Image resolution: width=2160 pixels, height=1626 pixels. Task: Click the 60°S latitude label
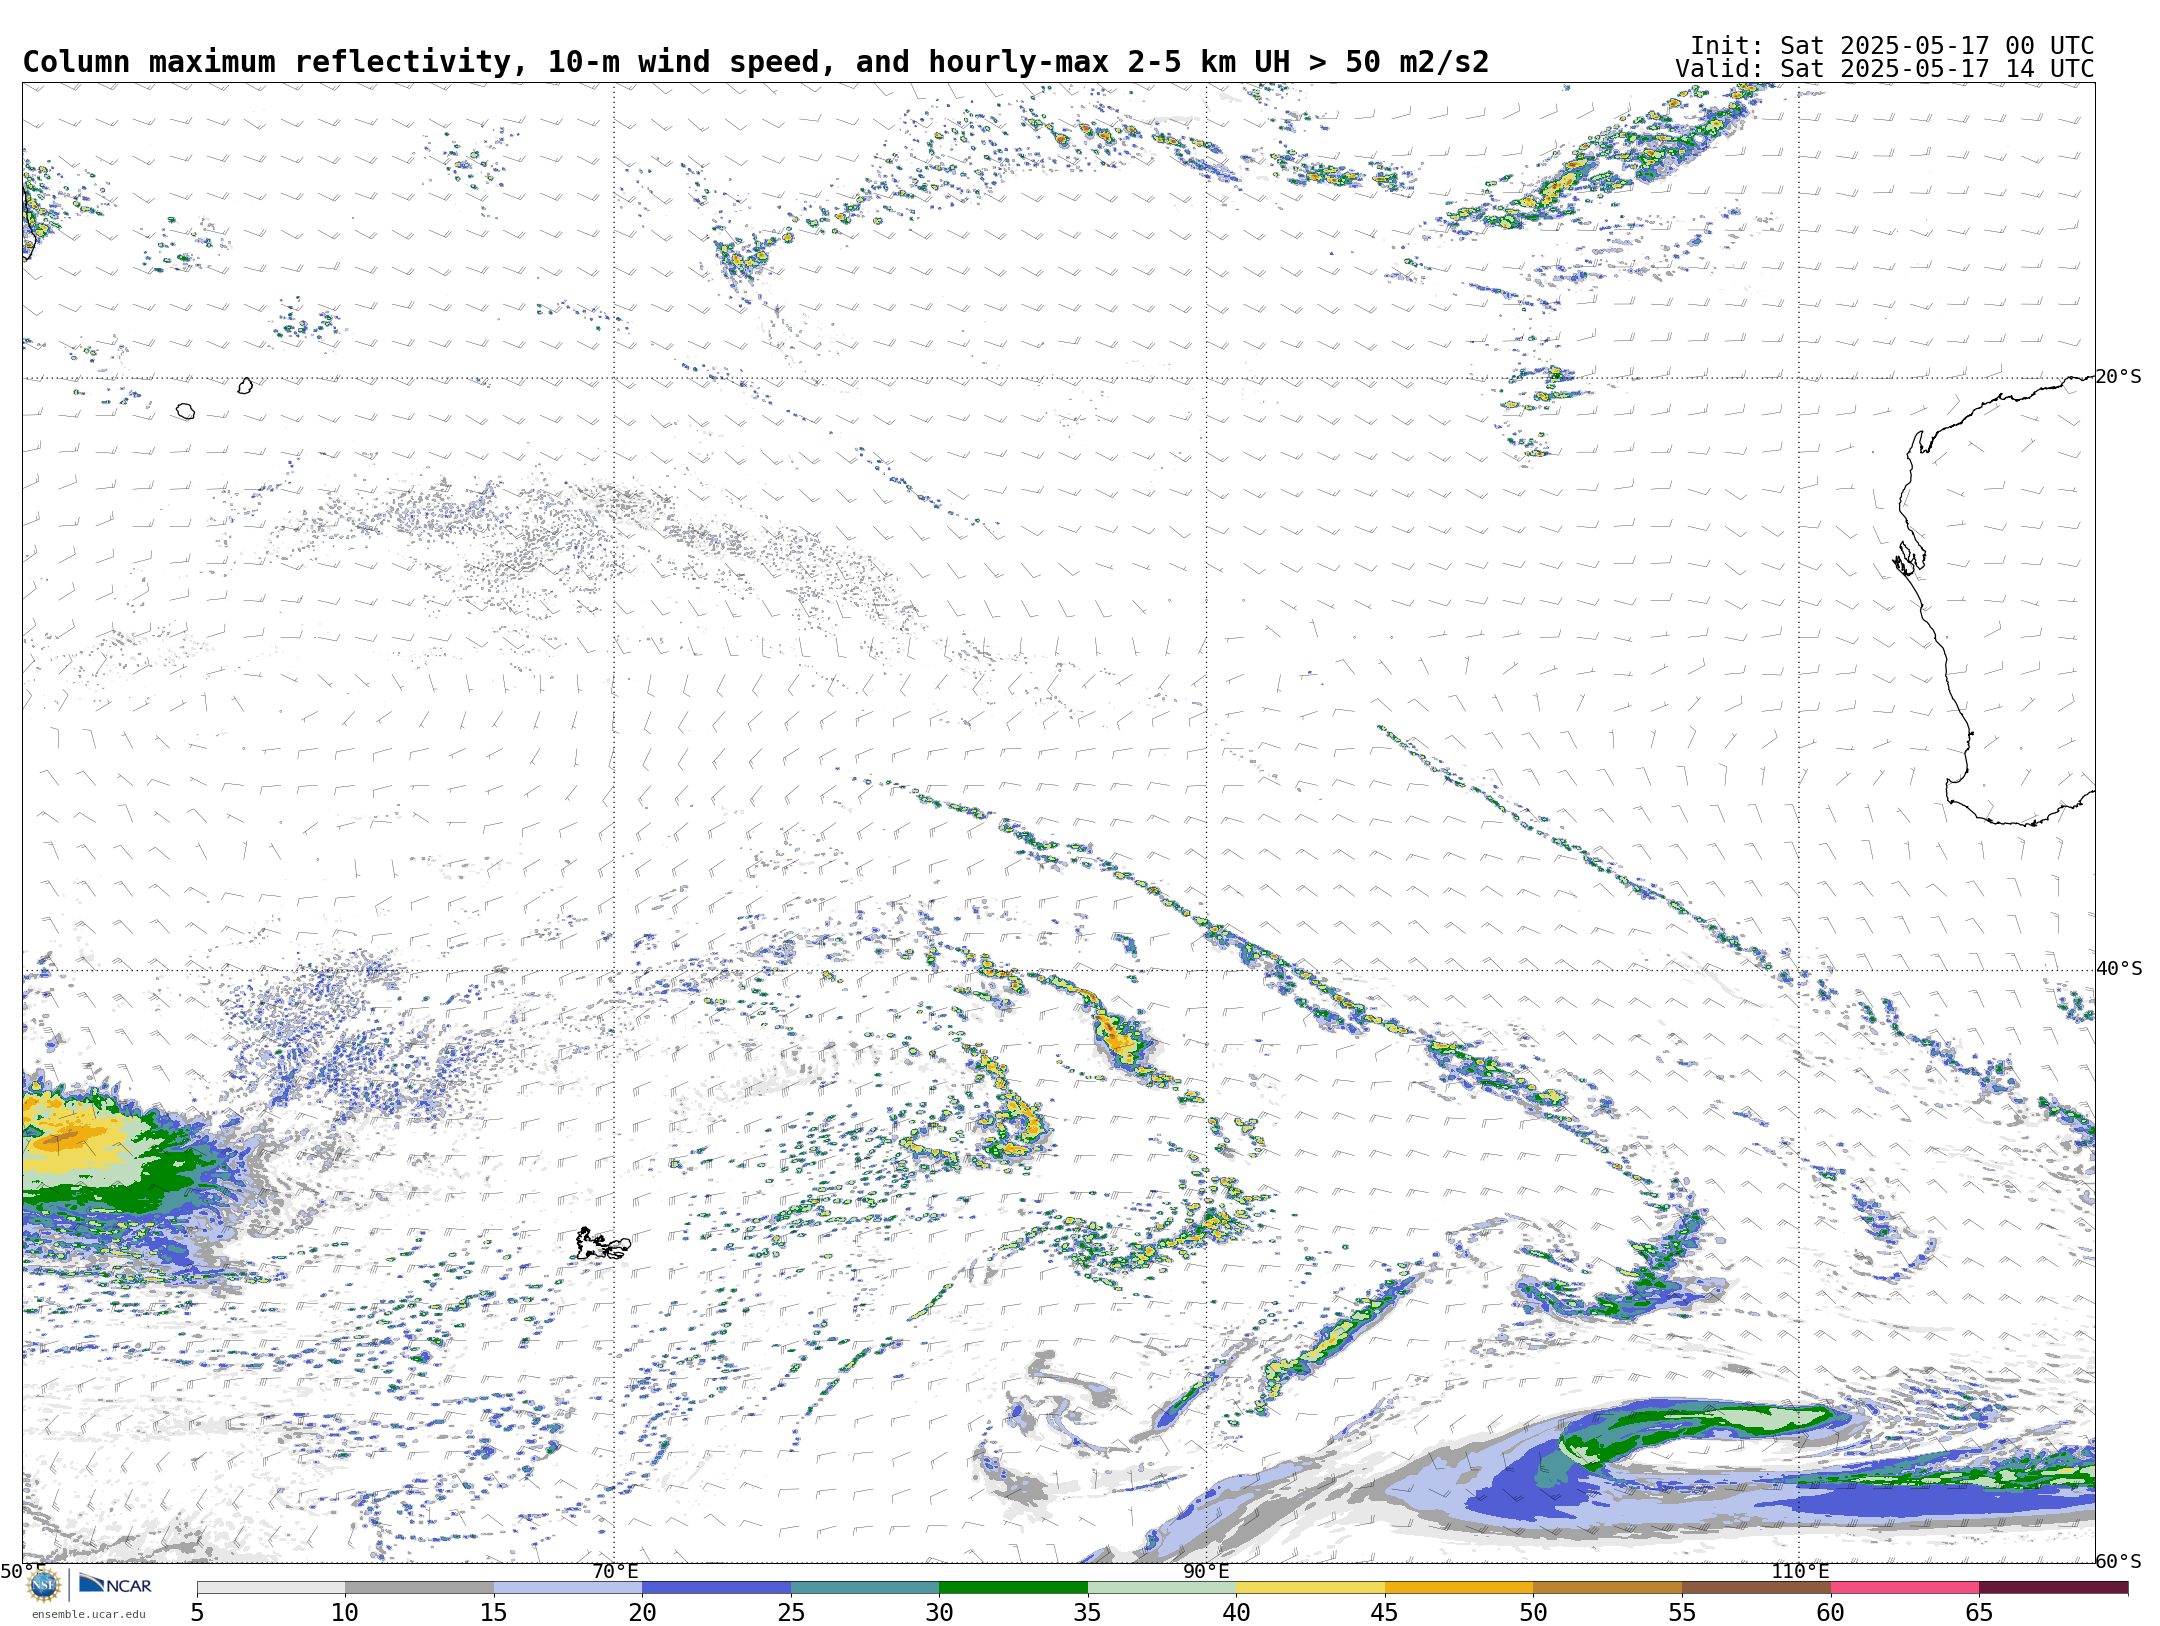(2118, 1561)
